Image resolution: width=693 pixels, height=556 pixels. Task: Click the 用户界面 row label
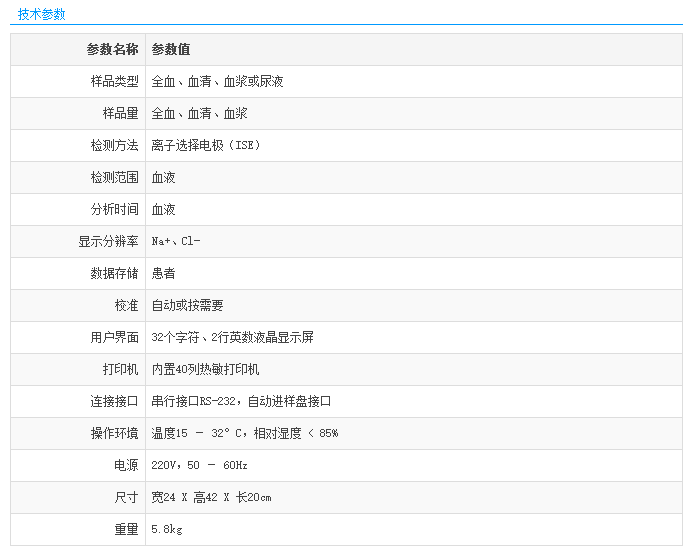pos(114,337)
